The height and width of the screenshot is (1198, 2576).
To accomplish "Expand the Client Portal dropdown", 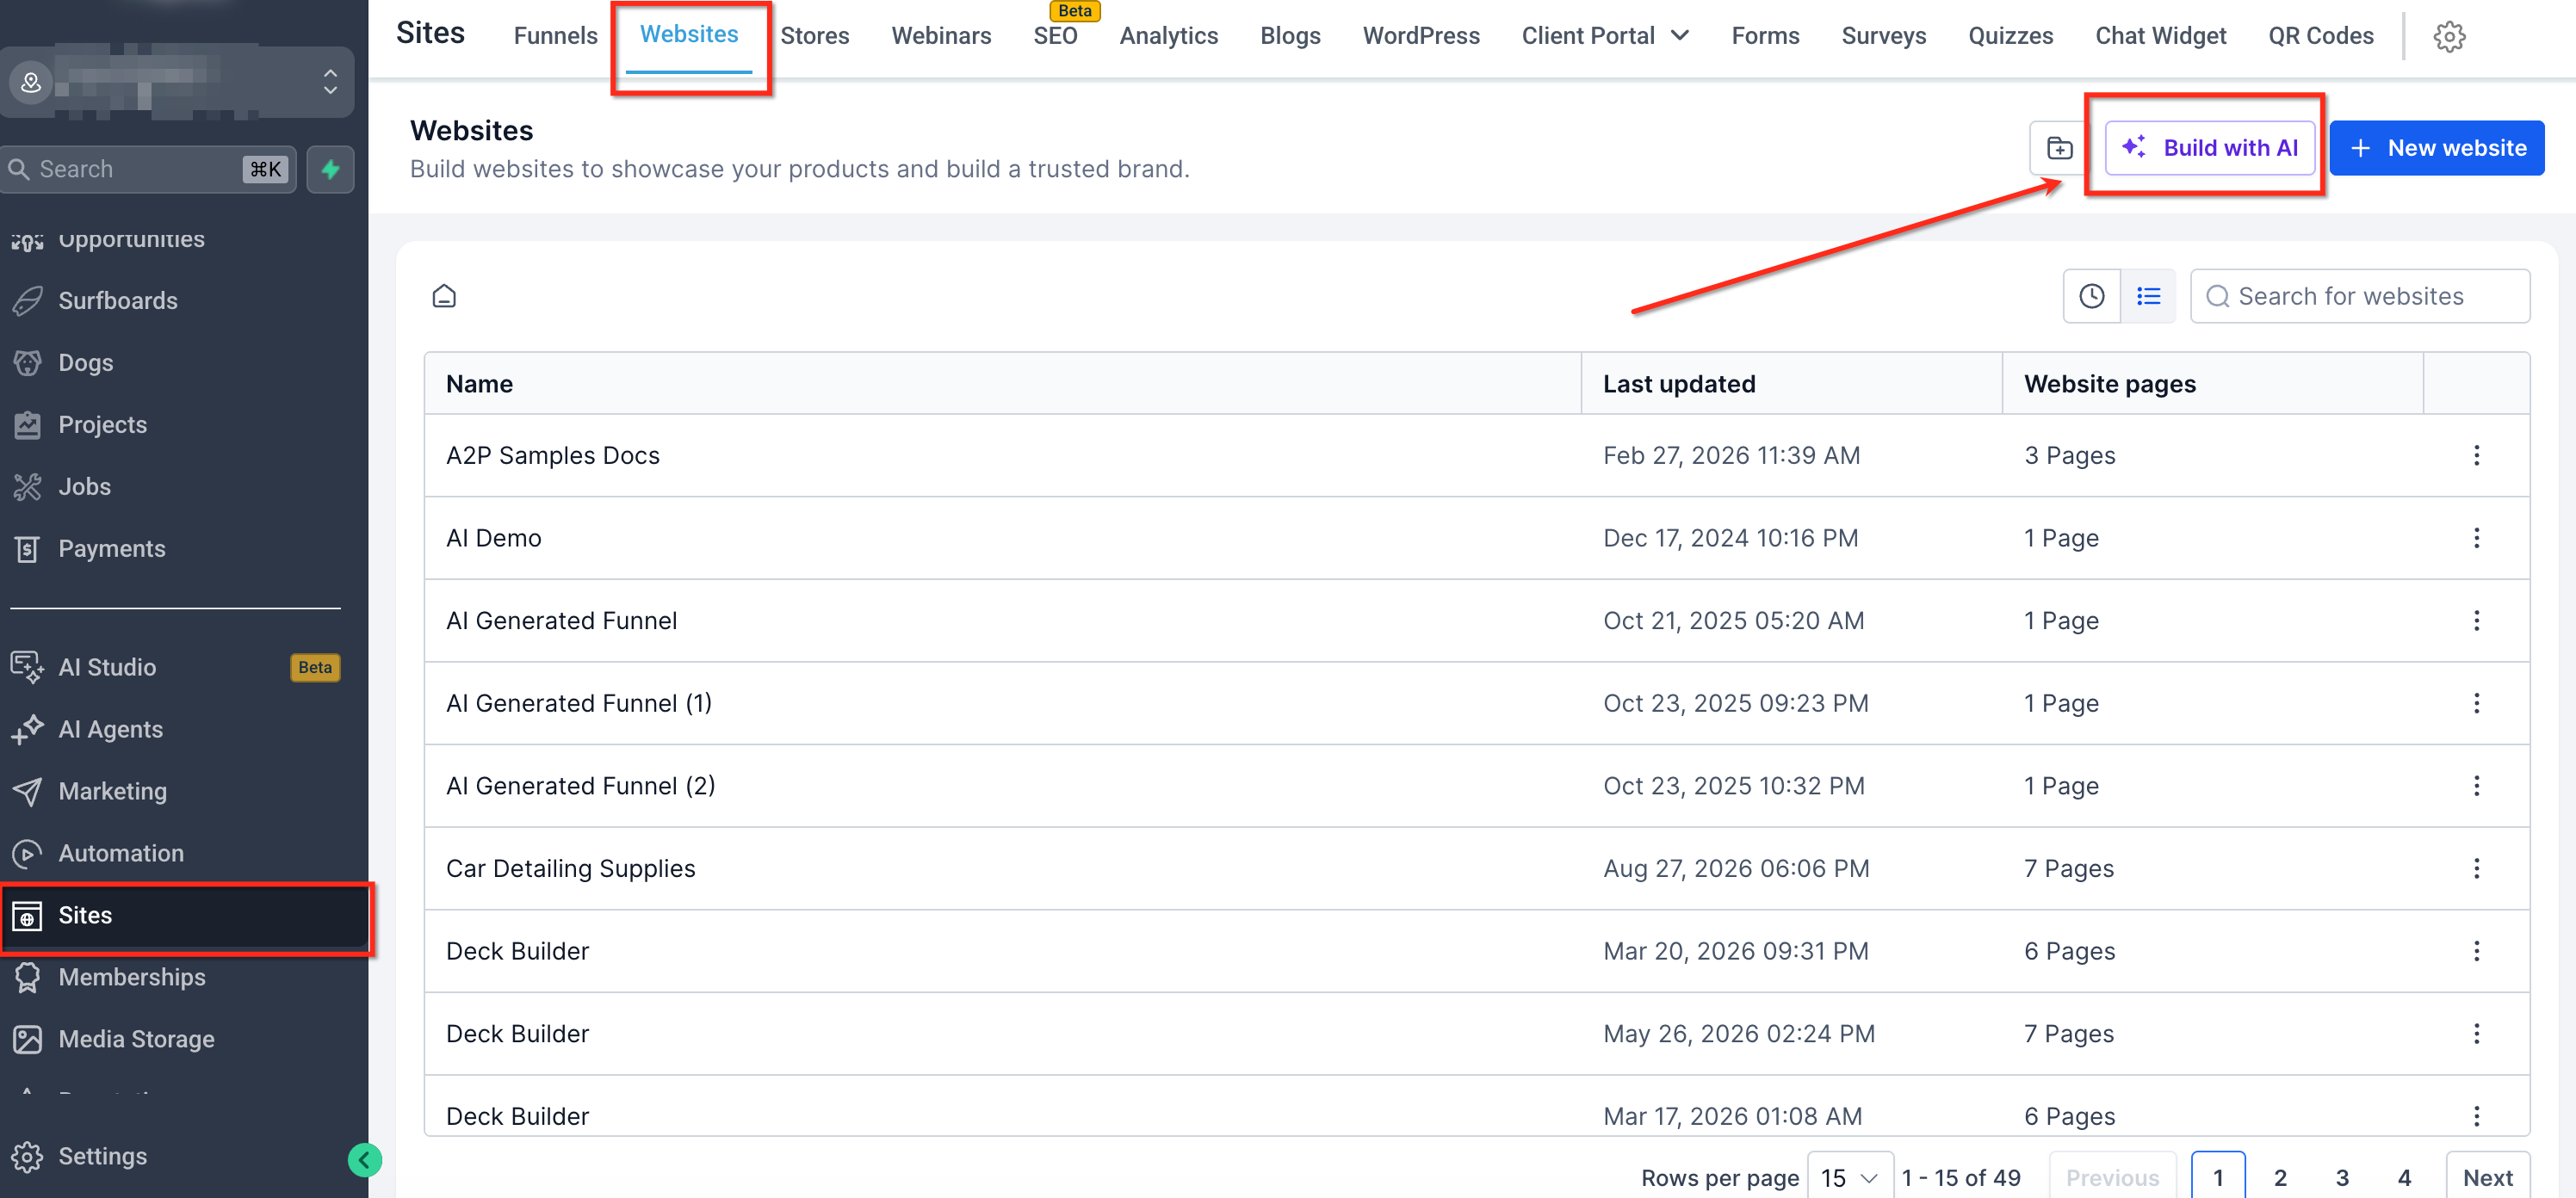I will tap(1605, 36).
